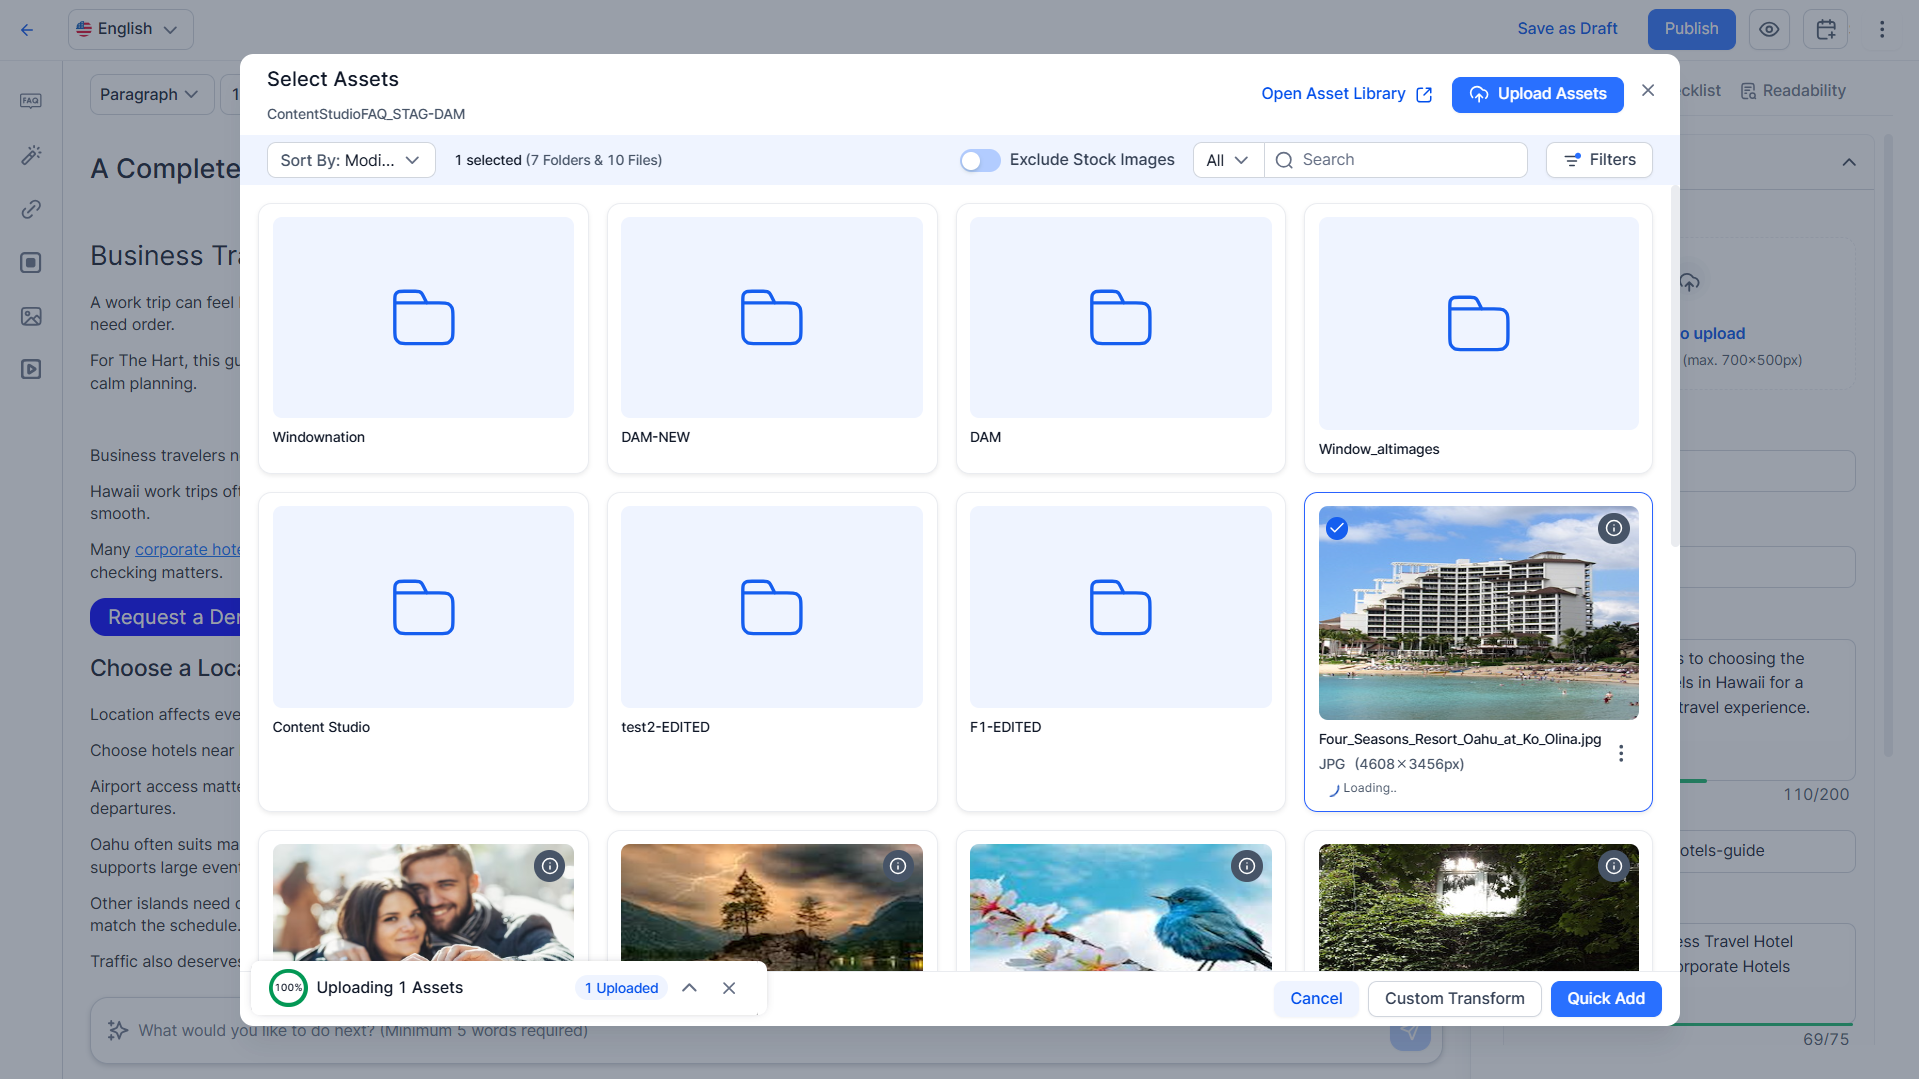
Task: Open the Windownation folder
Action: (423, 338)
